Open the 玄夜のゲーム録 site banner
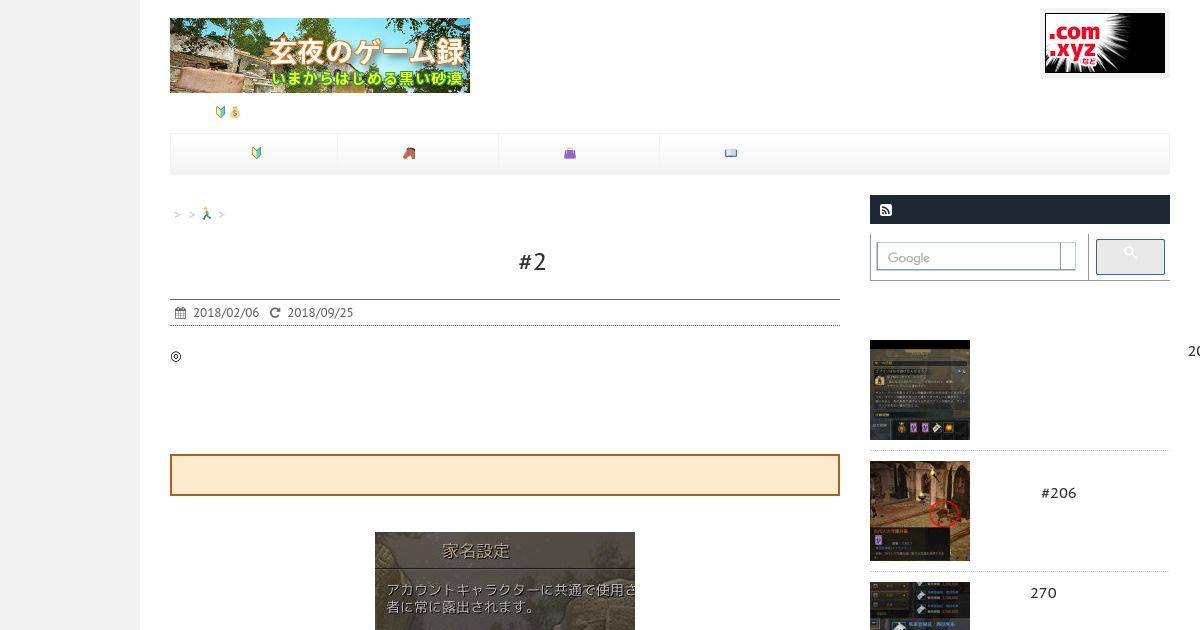 320,55
